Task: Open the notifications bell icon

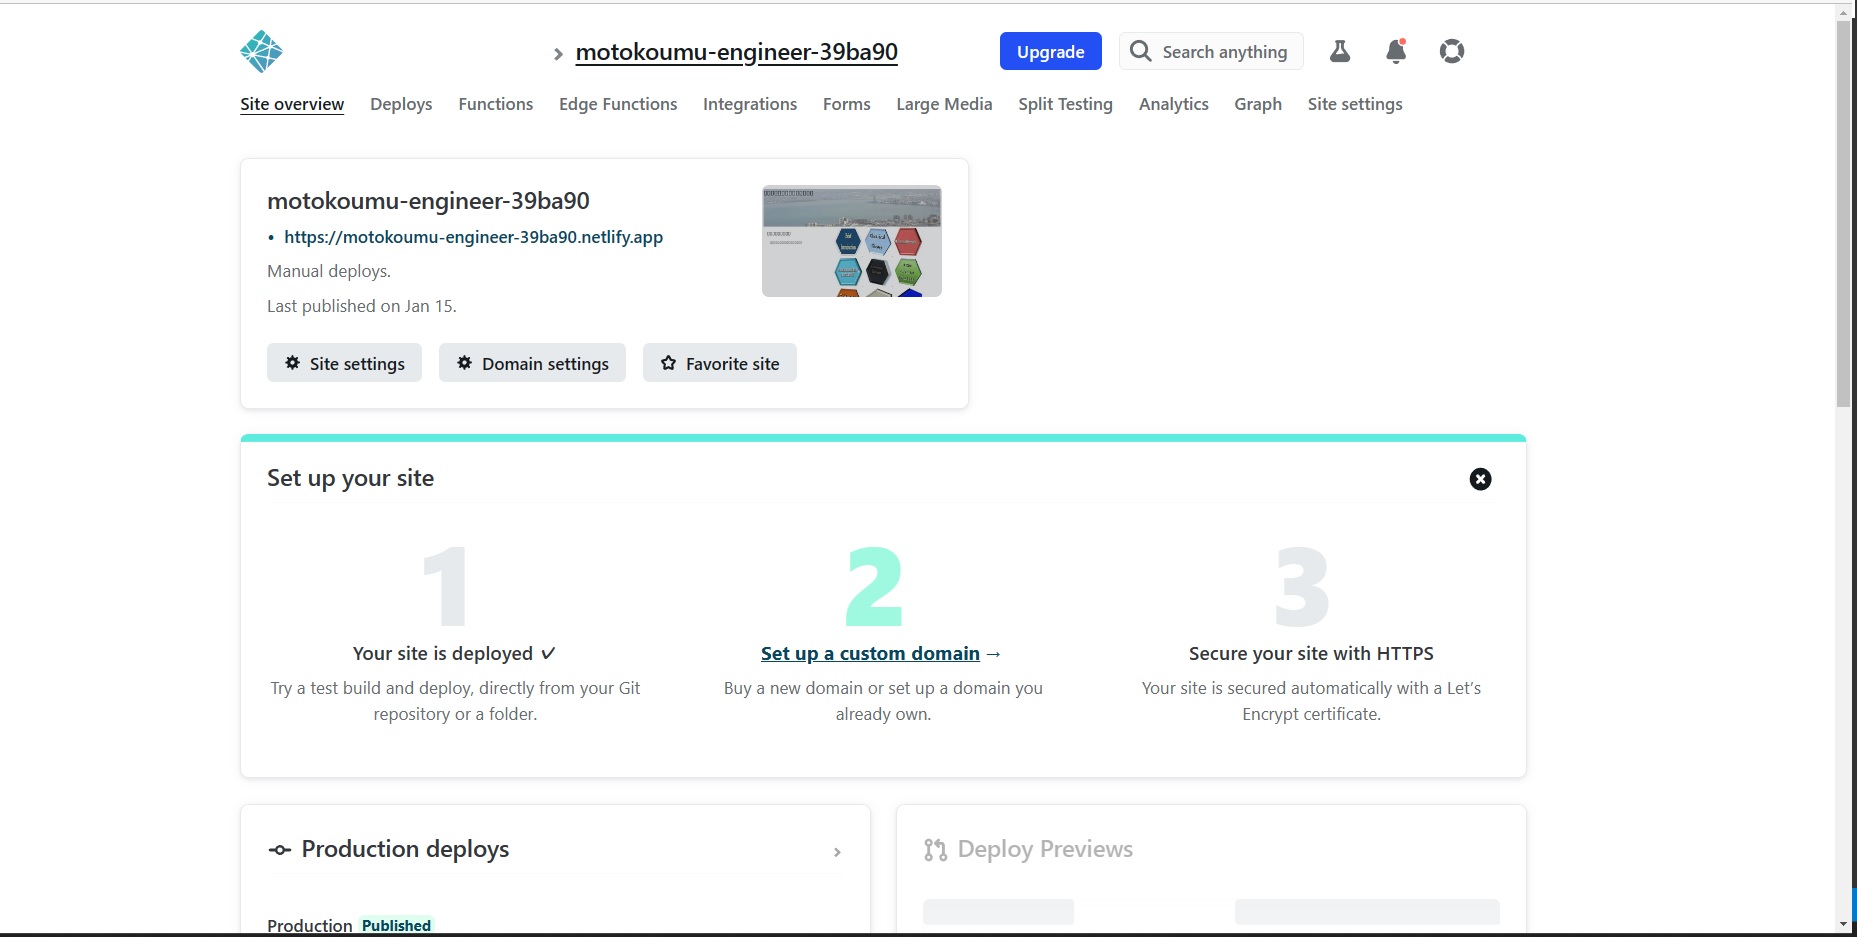Action: point(1395,51)
